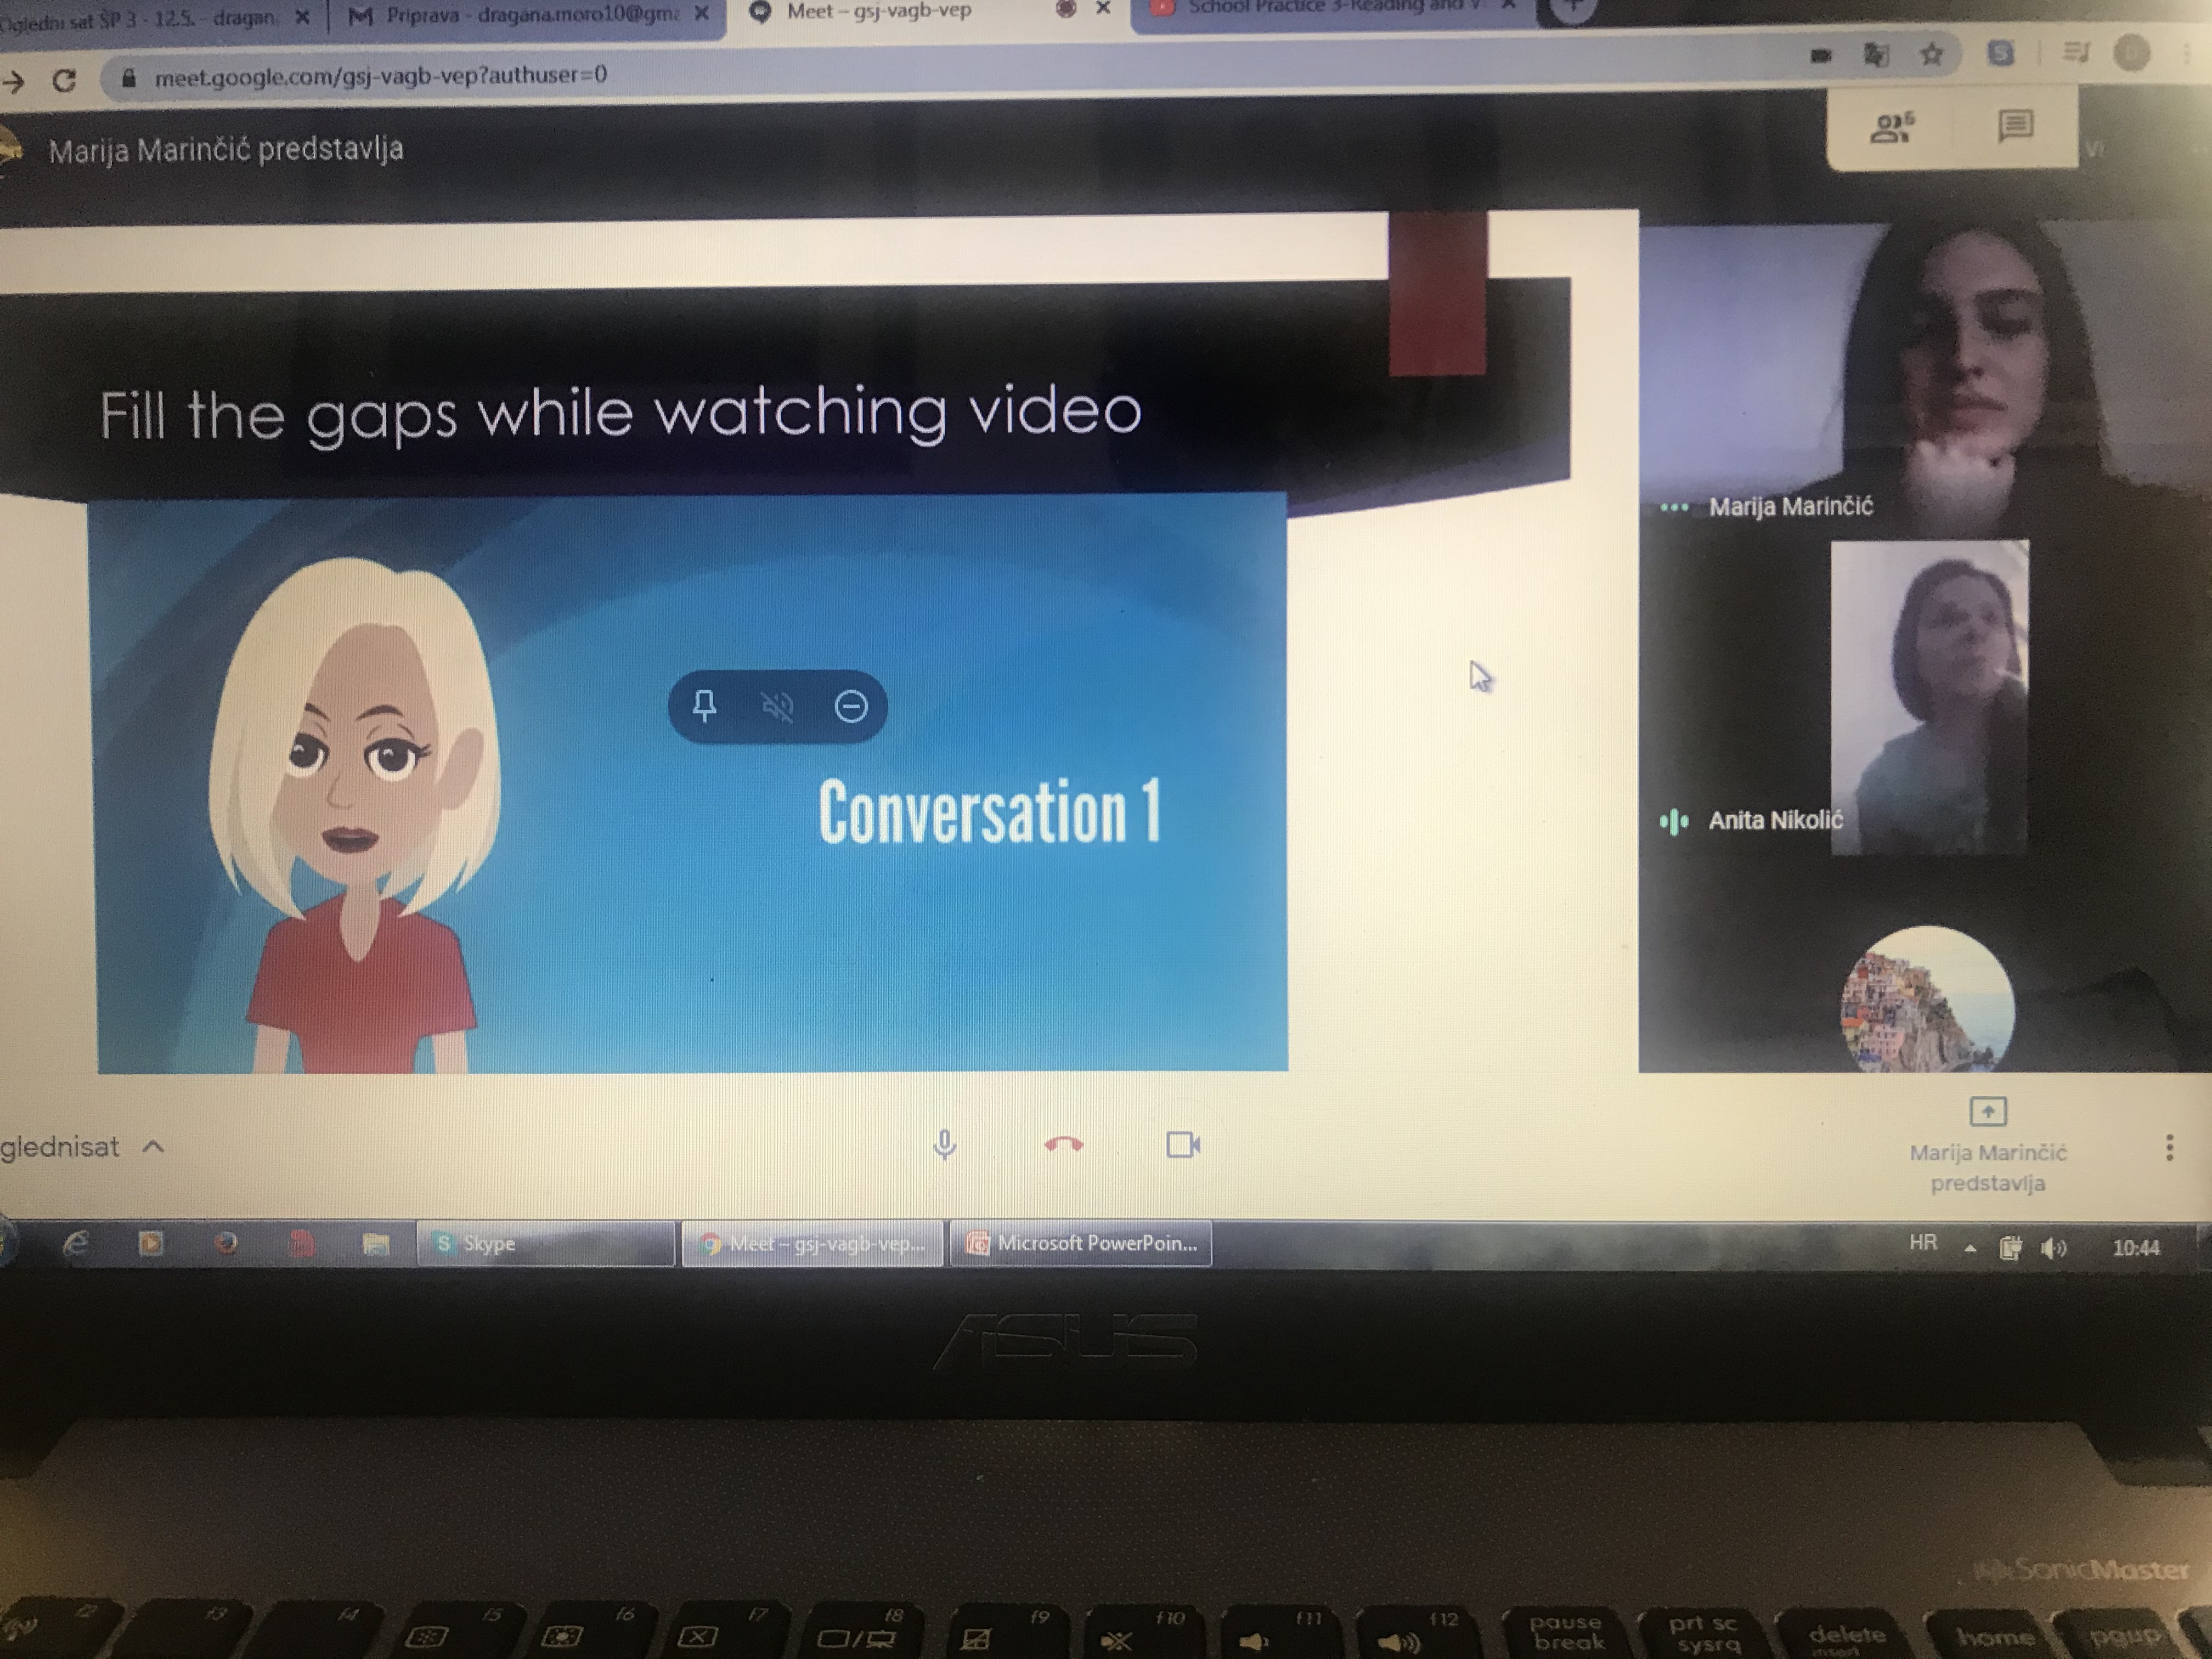
Task: Open the system volume control icon
Action: (2053, 1248)
